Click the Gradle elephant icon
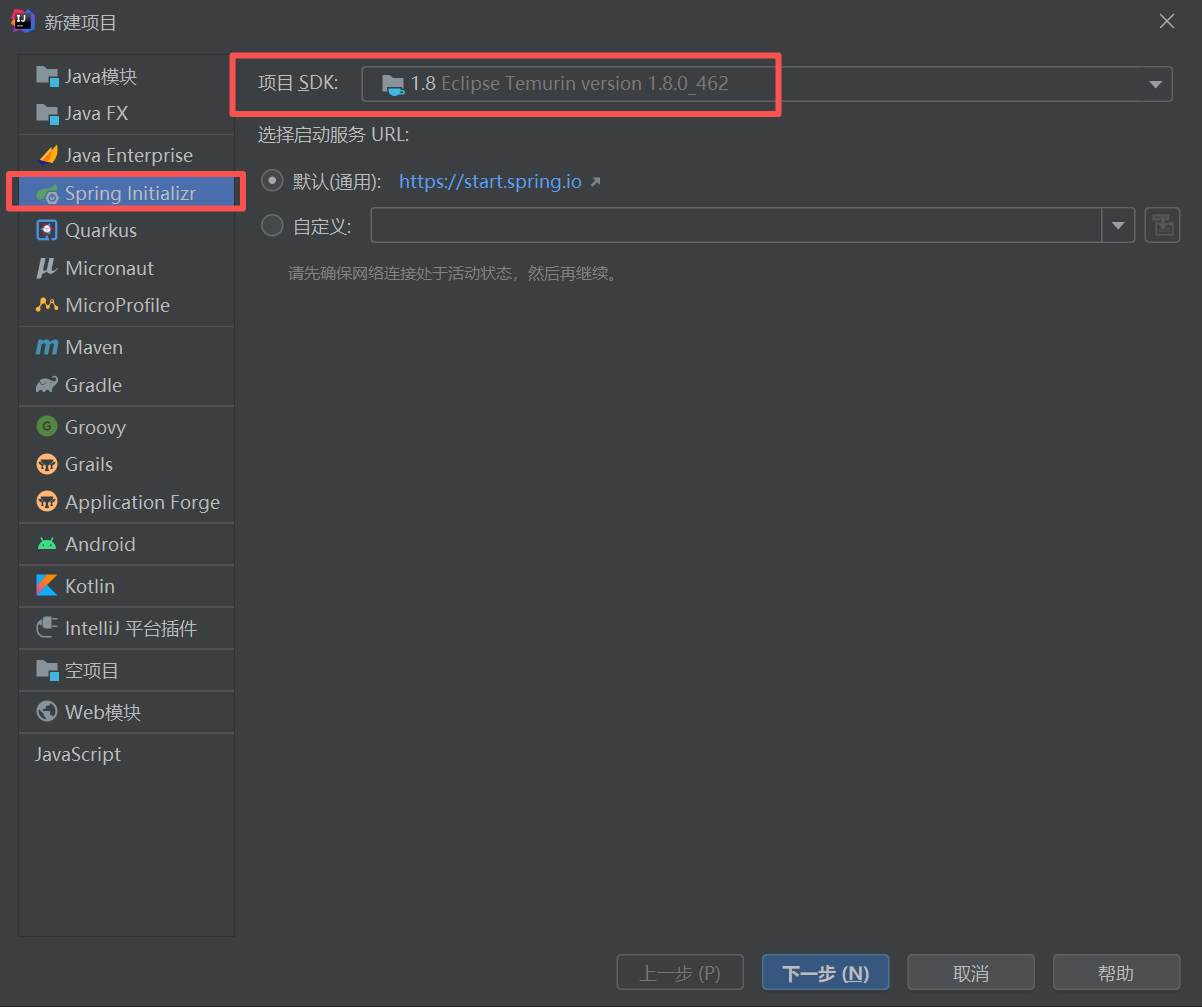 (x=47, y=385)
